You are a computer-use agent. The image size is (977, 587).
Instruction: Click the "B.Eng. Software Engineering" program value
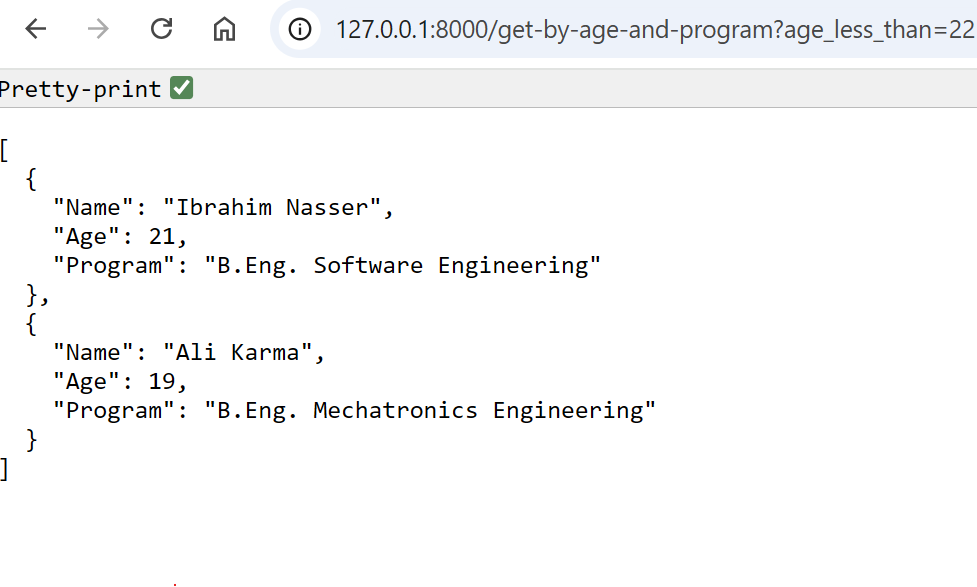[x=403, y=266]
